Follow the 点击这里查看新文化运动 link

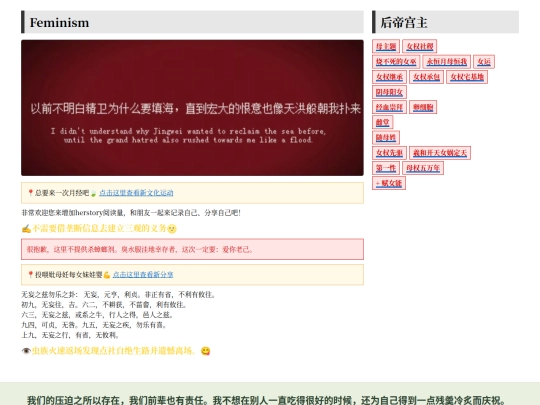[136, 193]
